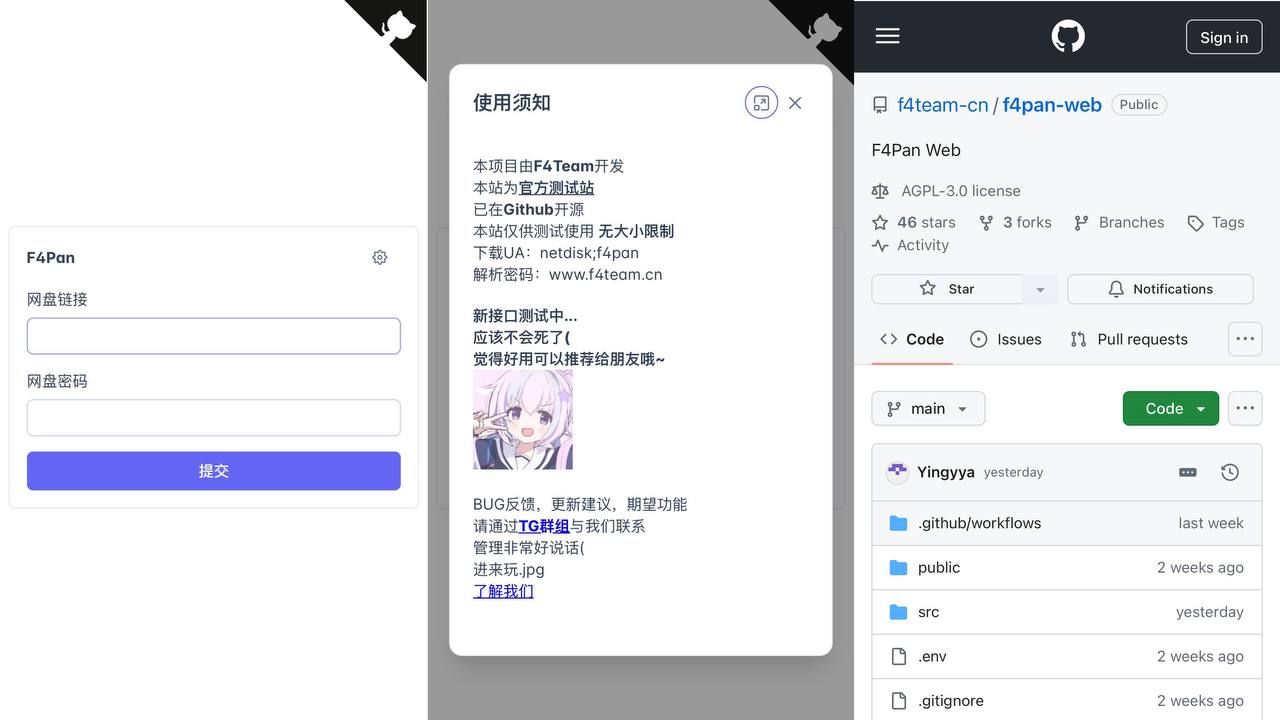Open the Tags link

tap(1228, 222)
